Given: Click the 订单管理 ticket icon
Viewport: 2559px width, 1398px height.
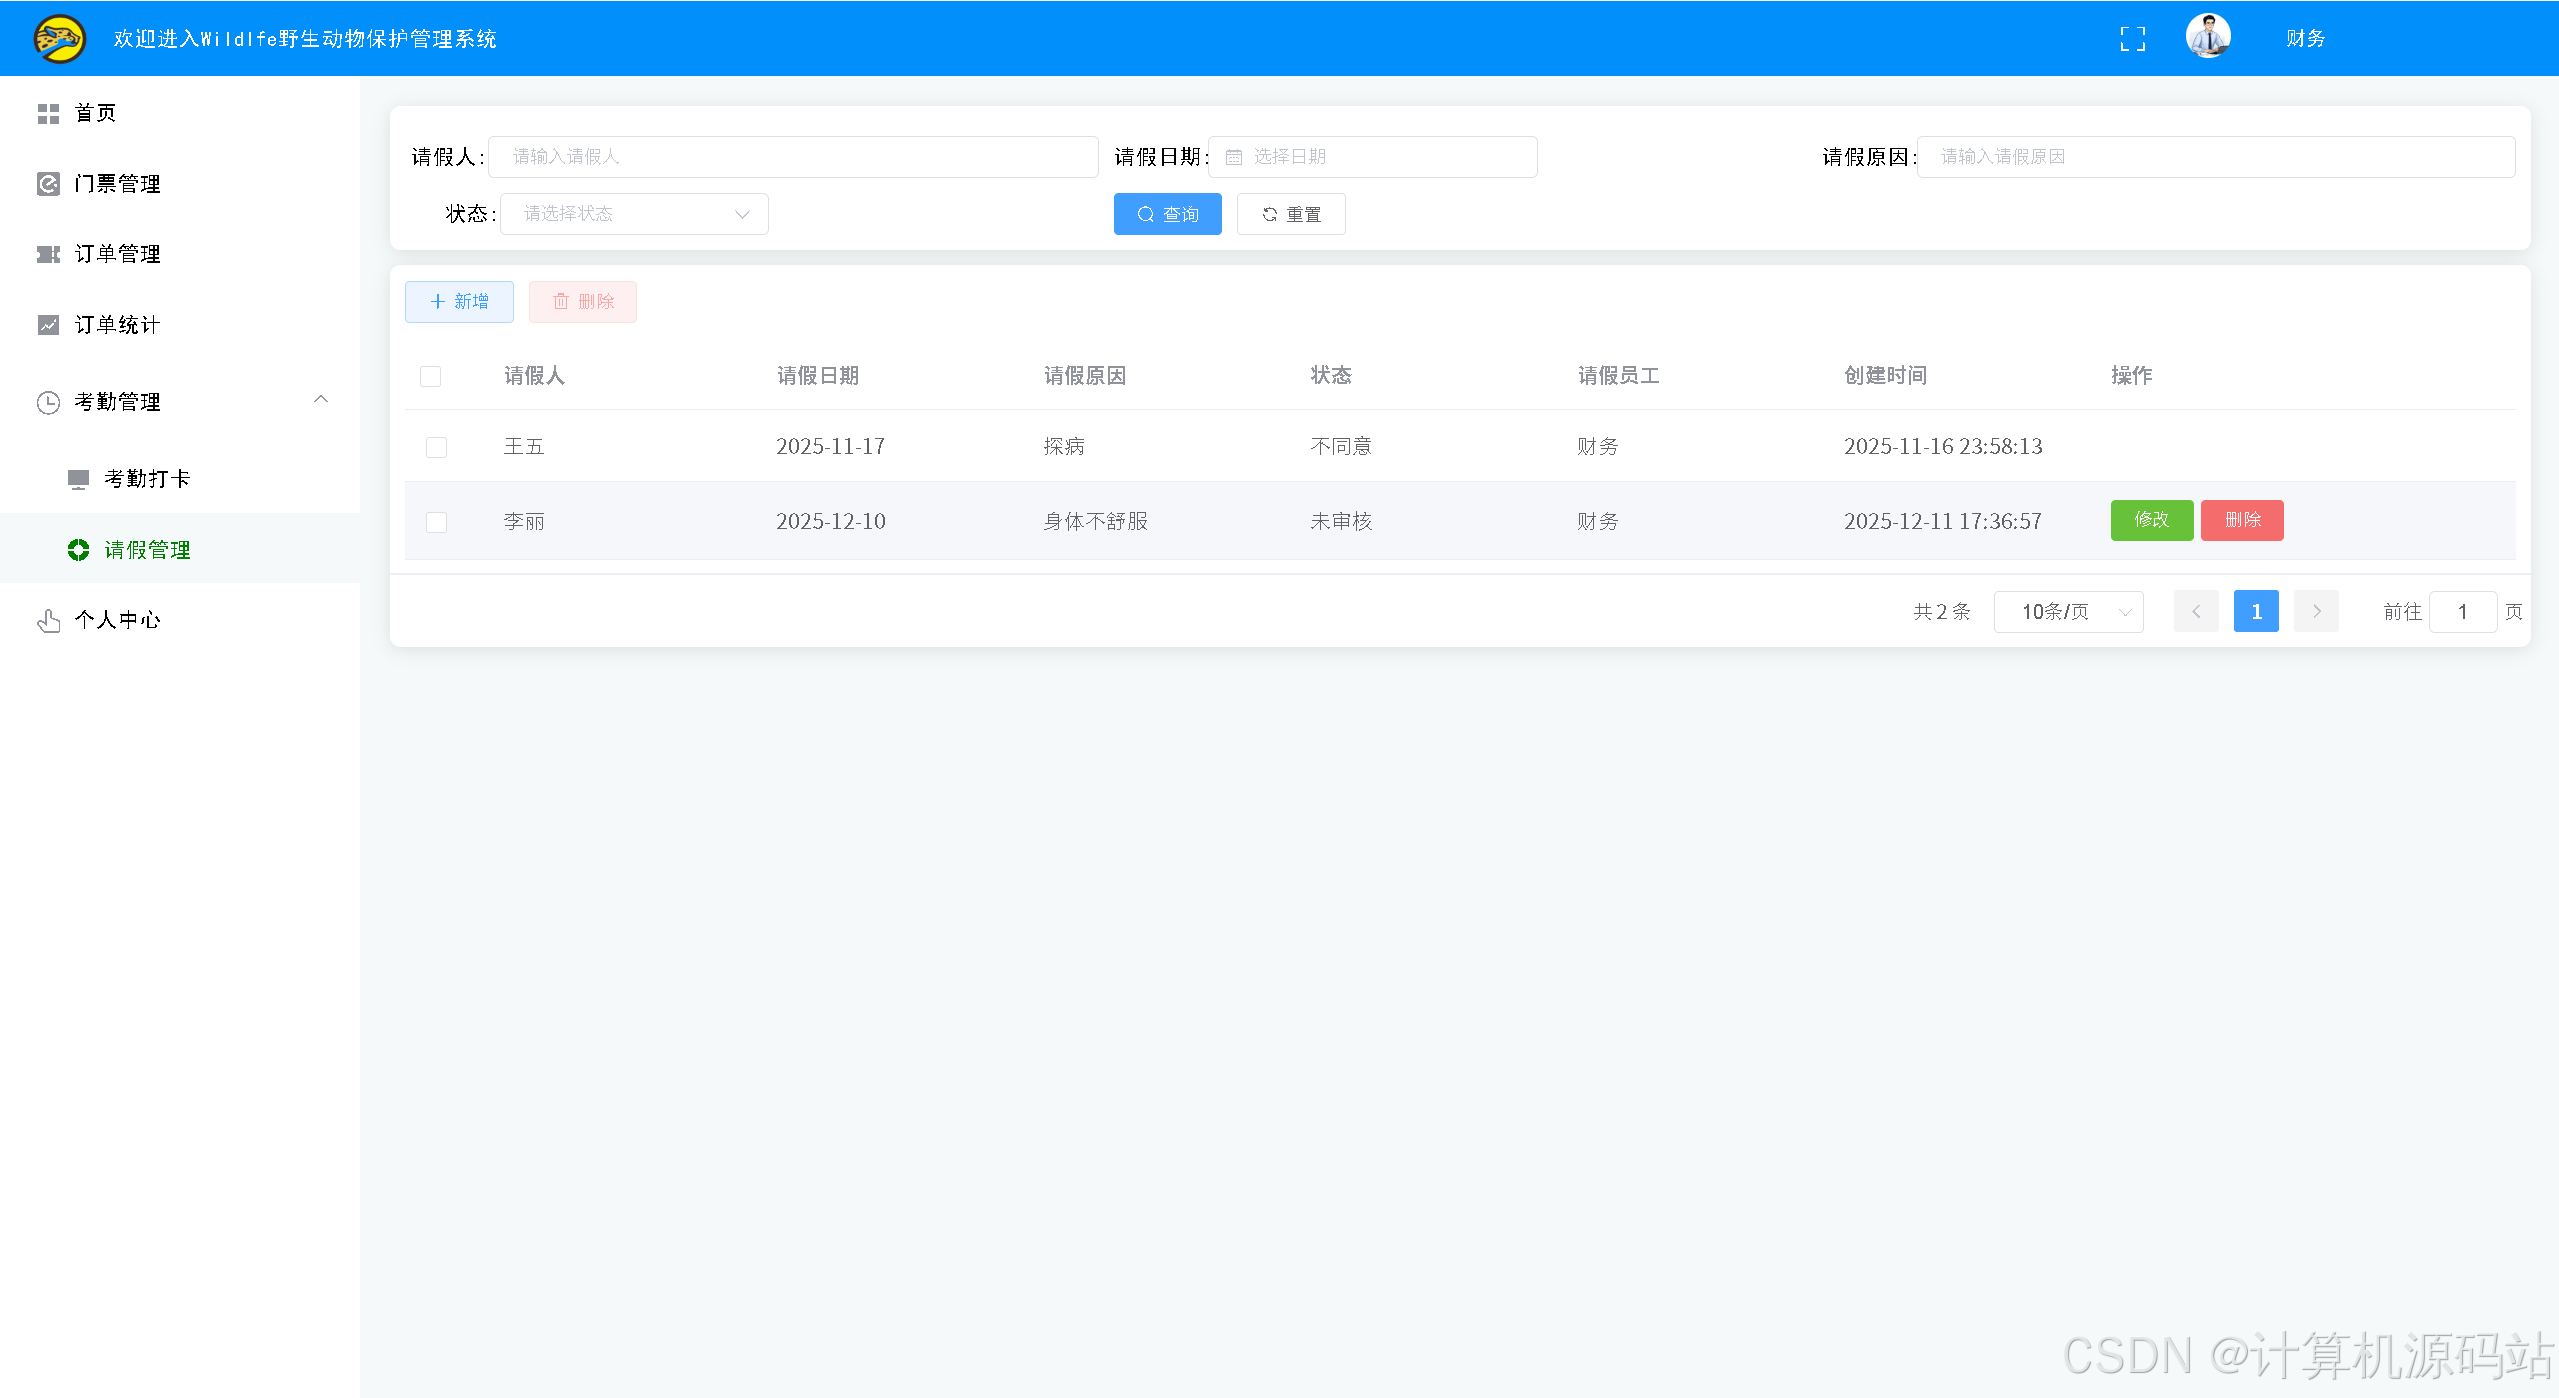Looking at the screenshot, I should (x=48, y=254).
